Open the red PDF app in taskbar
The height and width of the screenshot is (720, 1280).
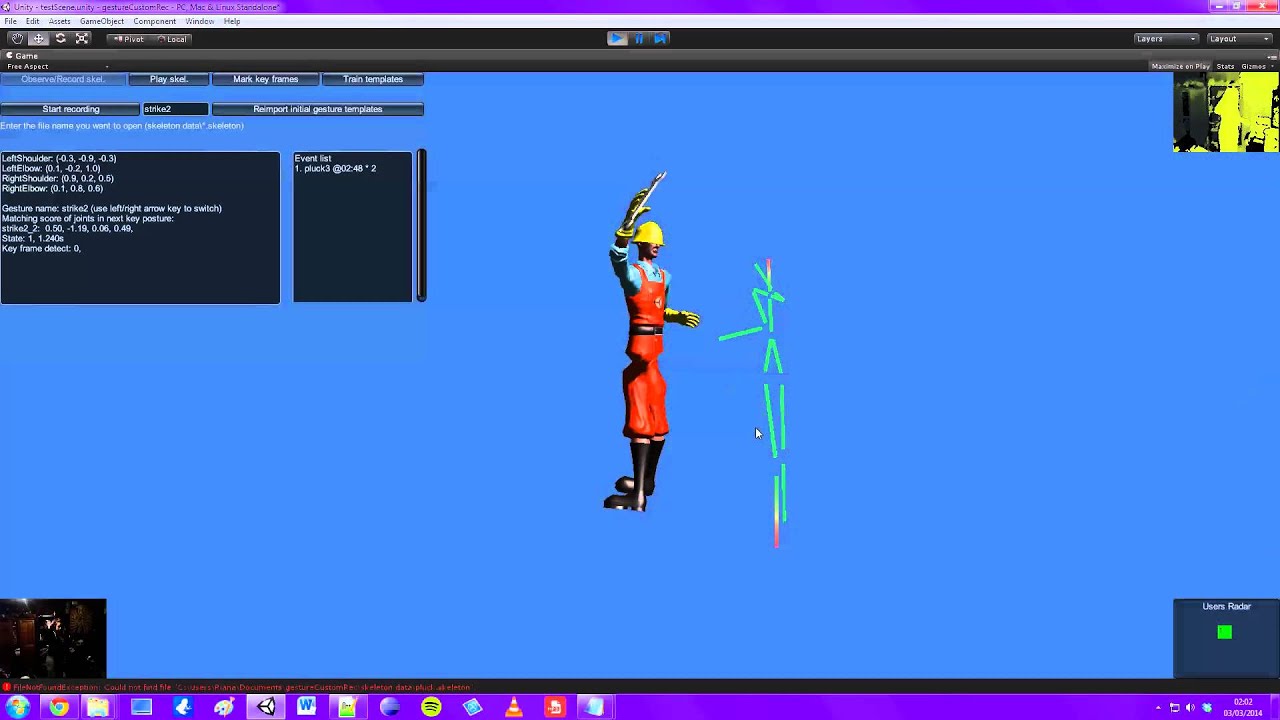pyautogui.click(x=554, y=708)
